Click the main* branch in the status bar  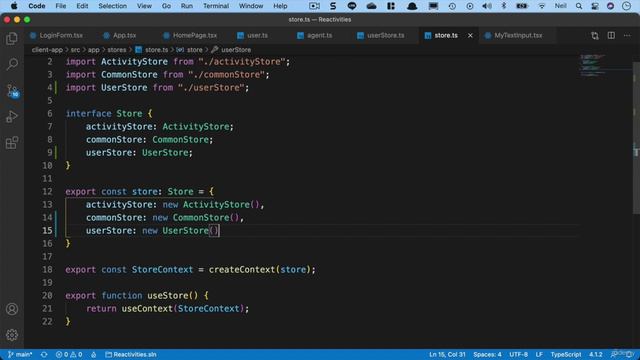(x=20, y=355)
